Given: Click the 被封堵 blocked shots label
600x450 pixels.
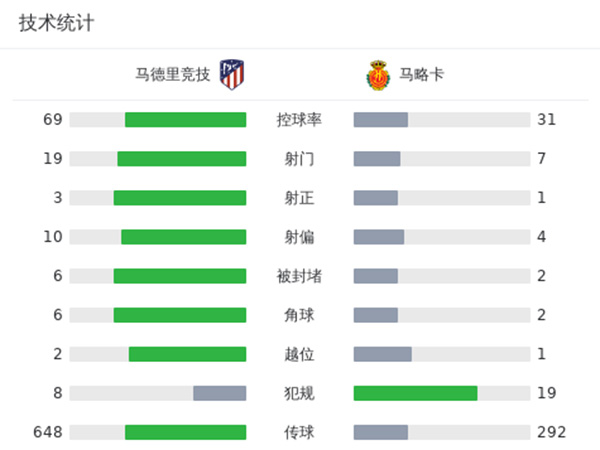Looking at the screenshot, I should [299, 276].
